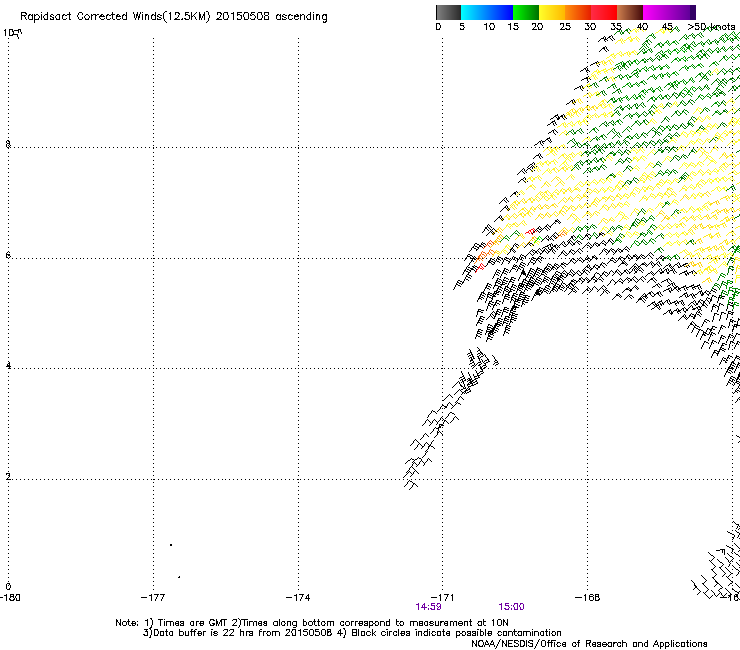Click the purple '15:00' time marker

[511, 607]
